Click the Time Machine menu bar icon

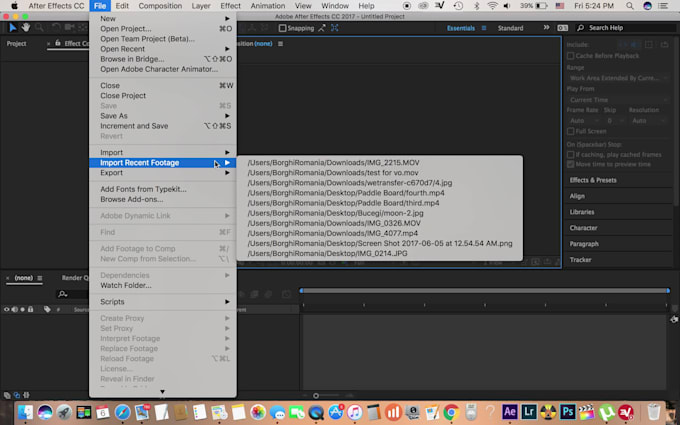pyautogui.click(x=458, y=6)
